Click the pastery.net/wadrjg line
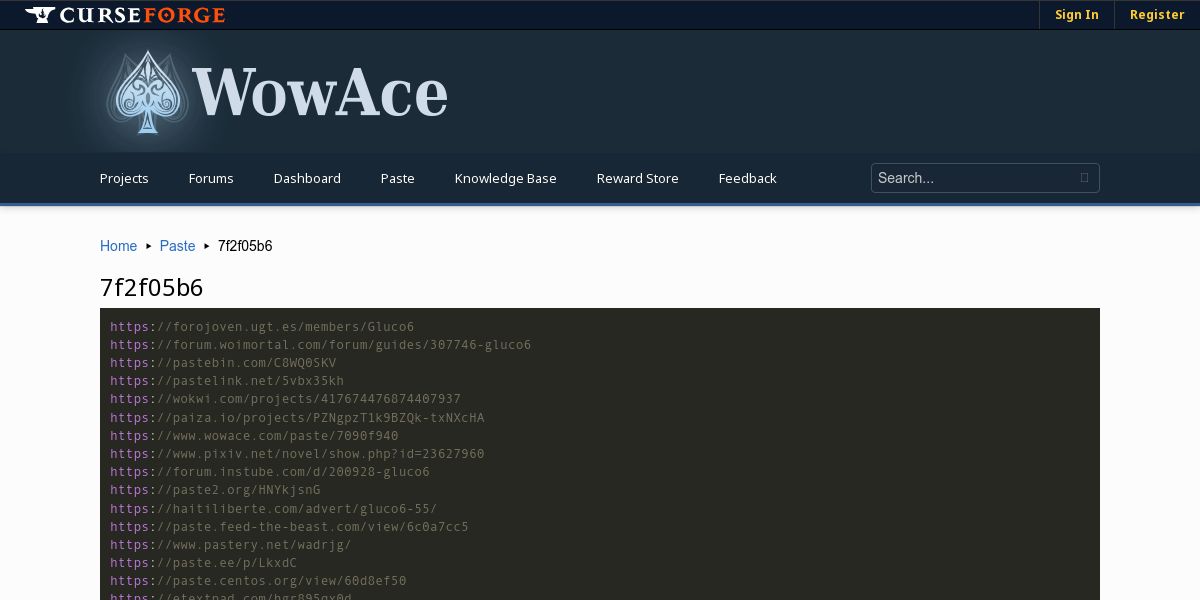This screenshot has height=600, width=1200. 231,545
